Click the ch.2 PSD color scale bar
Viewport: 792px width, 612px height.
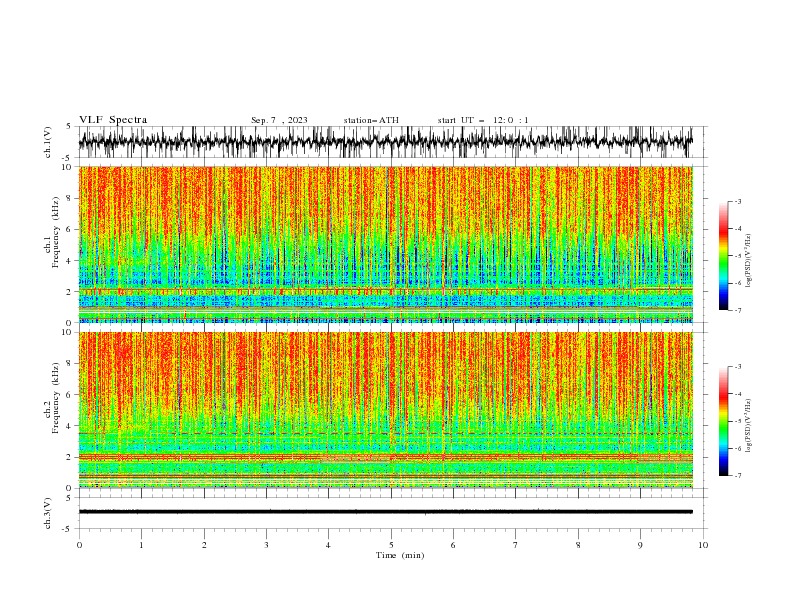tap(723, 421)
